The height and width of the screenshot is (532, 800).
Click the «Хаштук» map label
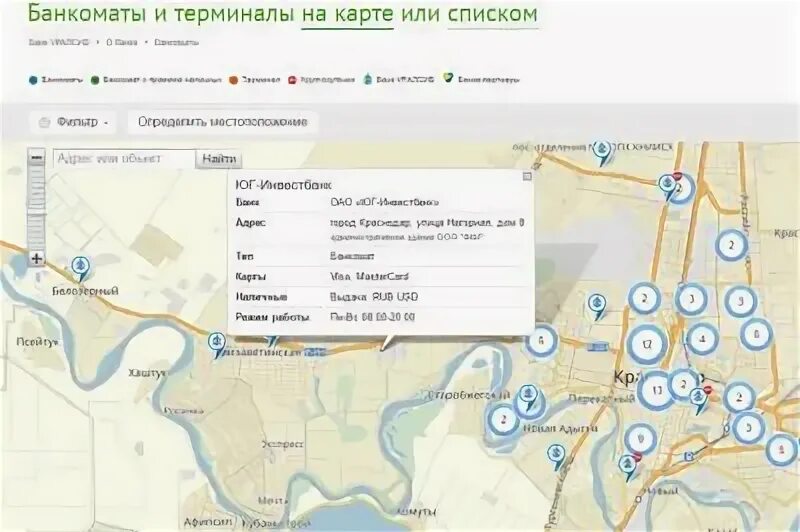pyautogui.click(x=147, y=373)
